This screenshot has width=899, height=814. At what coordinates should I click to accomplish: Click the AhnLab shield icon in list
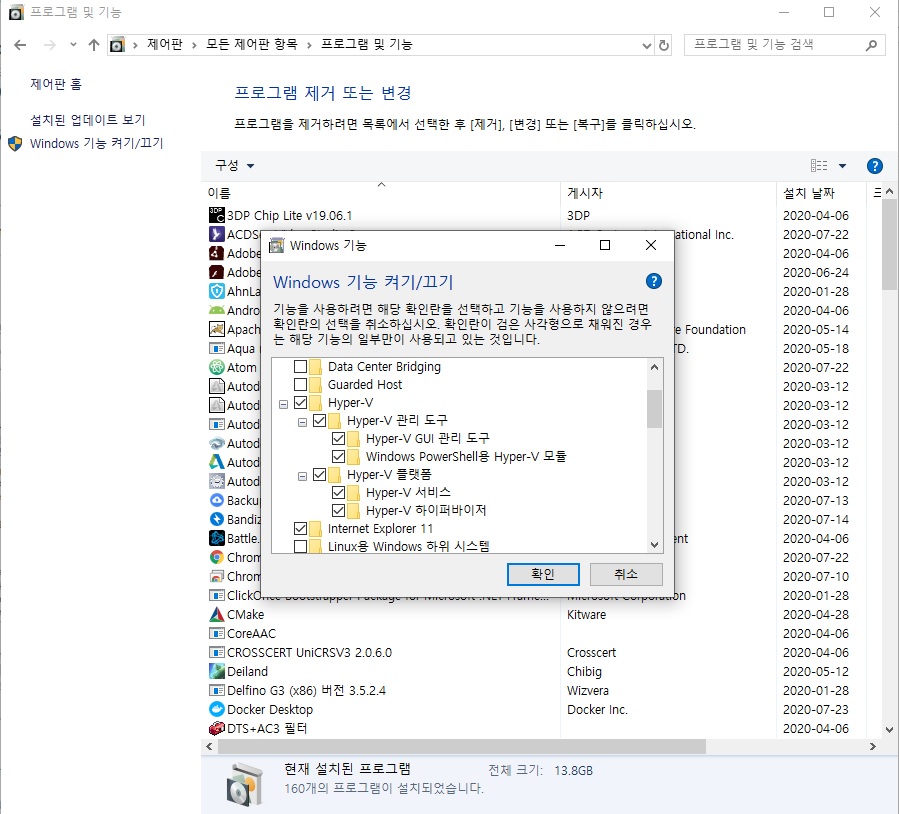click(216, 291)
